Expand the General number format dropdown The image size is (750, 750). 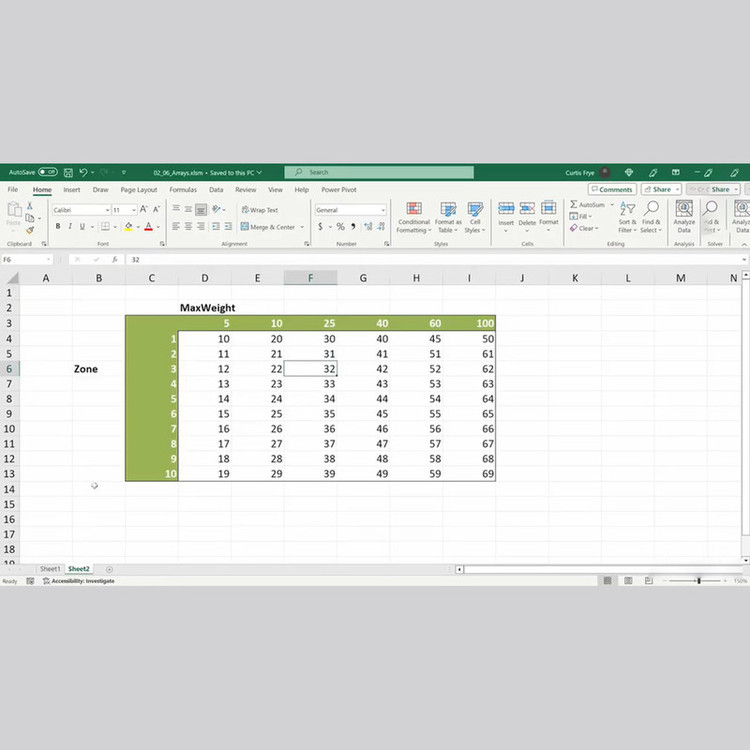tap(382, 210)
